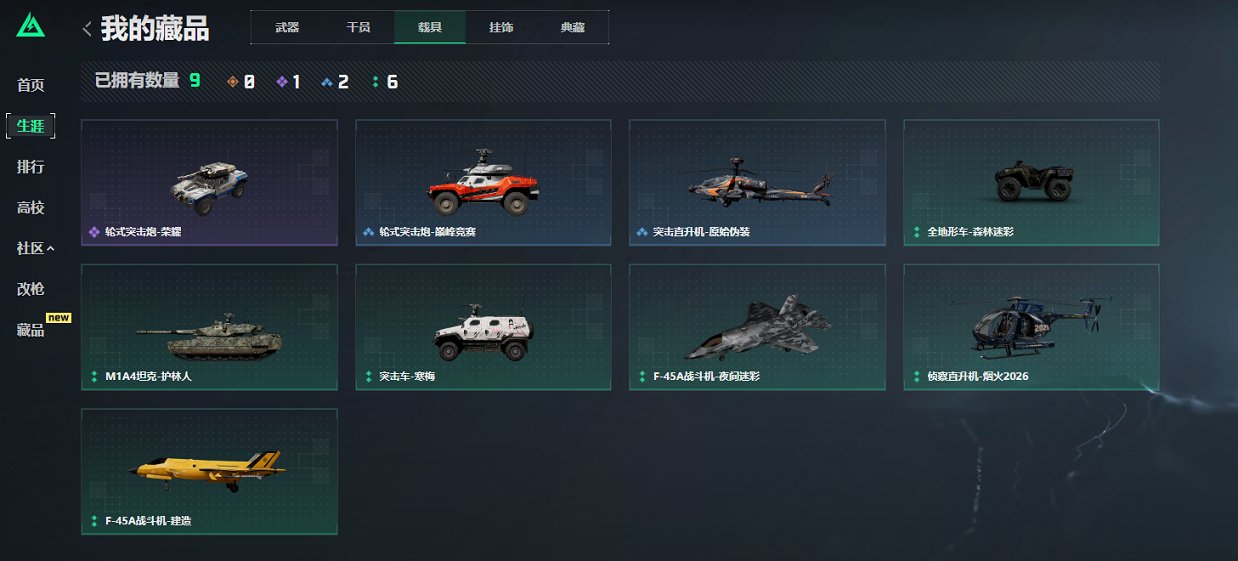Go to 首页 in the sidebar
This screenshot has width=1238, height=561.
pos(30,86)
